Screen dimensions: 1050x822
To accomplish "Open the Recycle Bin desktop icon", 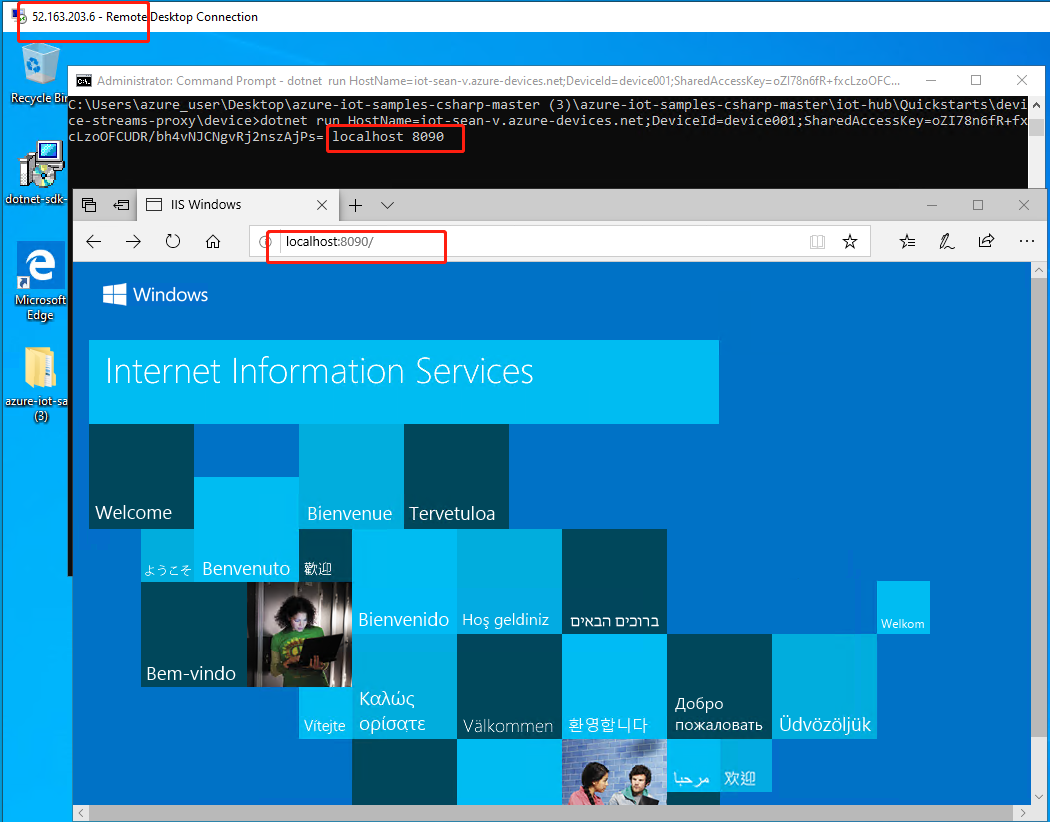I will click(40, 74).
